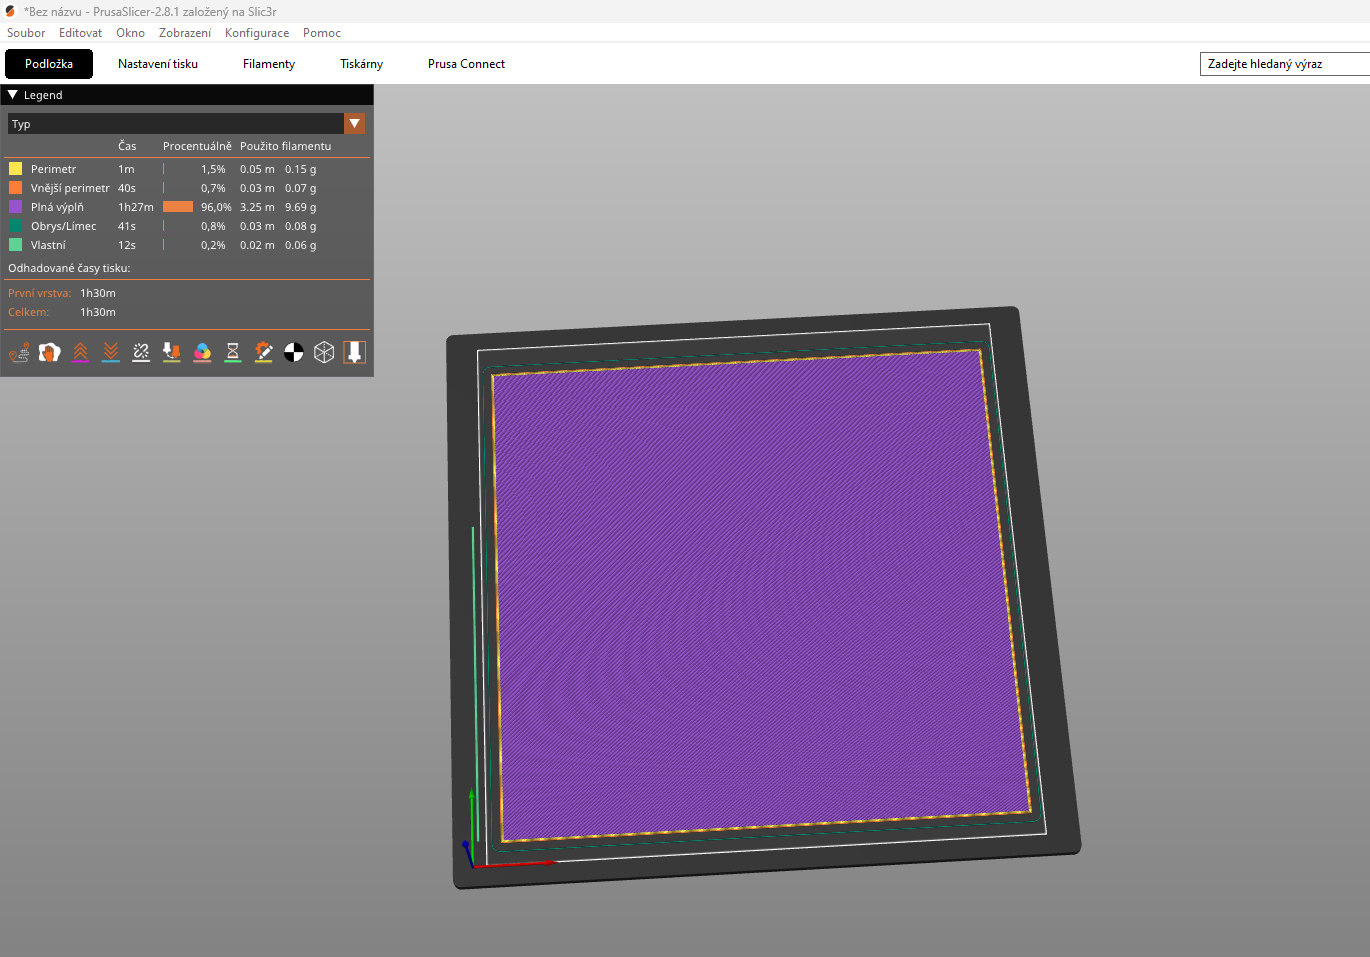Toggle display of travel moves
Screen dimensions: 1370x957
(19, 352)
